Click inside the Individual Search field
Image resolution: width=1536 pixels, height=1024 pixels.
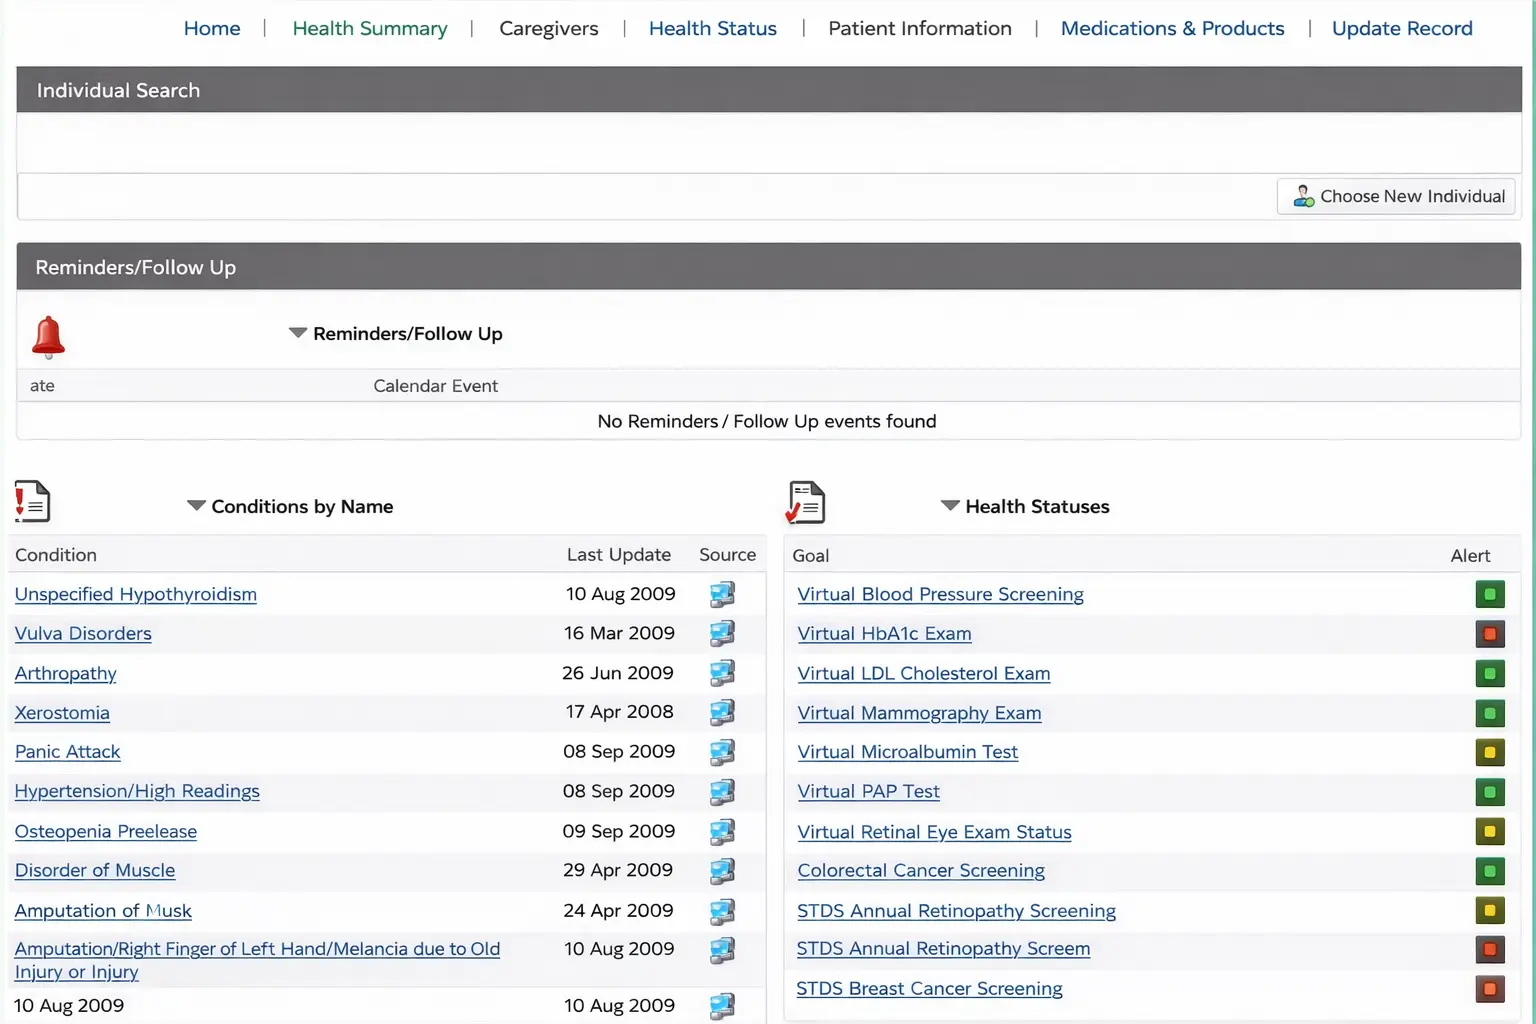coord(768,143)
